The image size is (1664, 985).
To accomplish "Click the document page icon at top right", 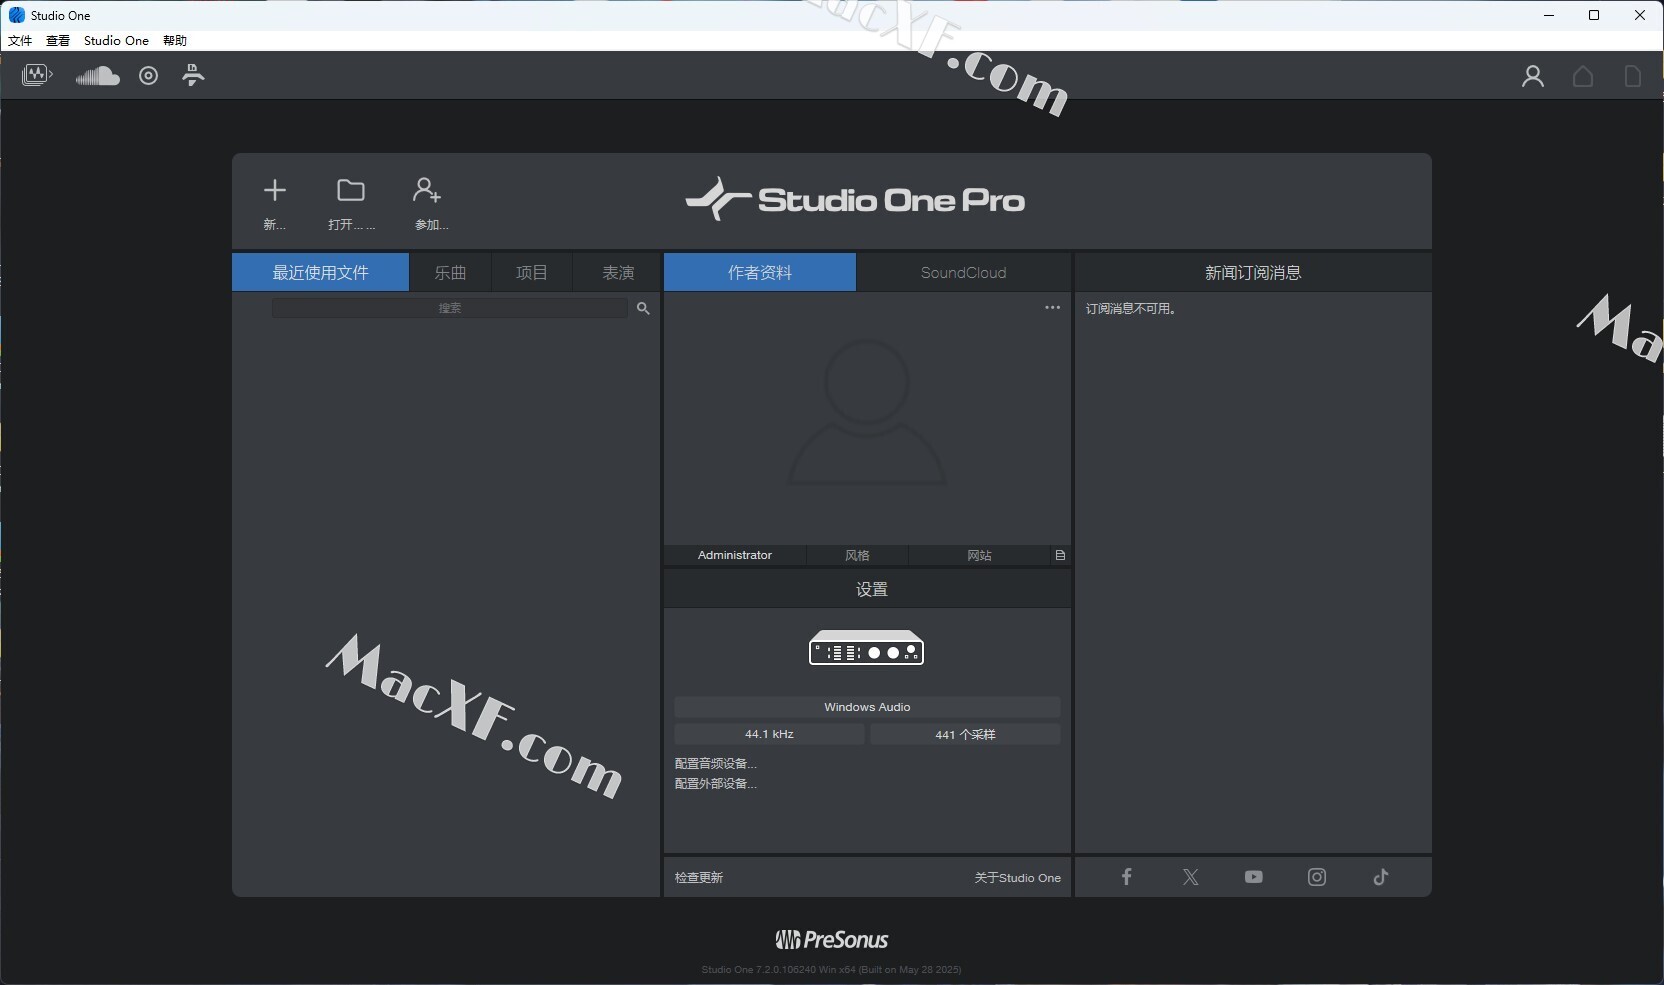I will (x=1632, y=76).
